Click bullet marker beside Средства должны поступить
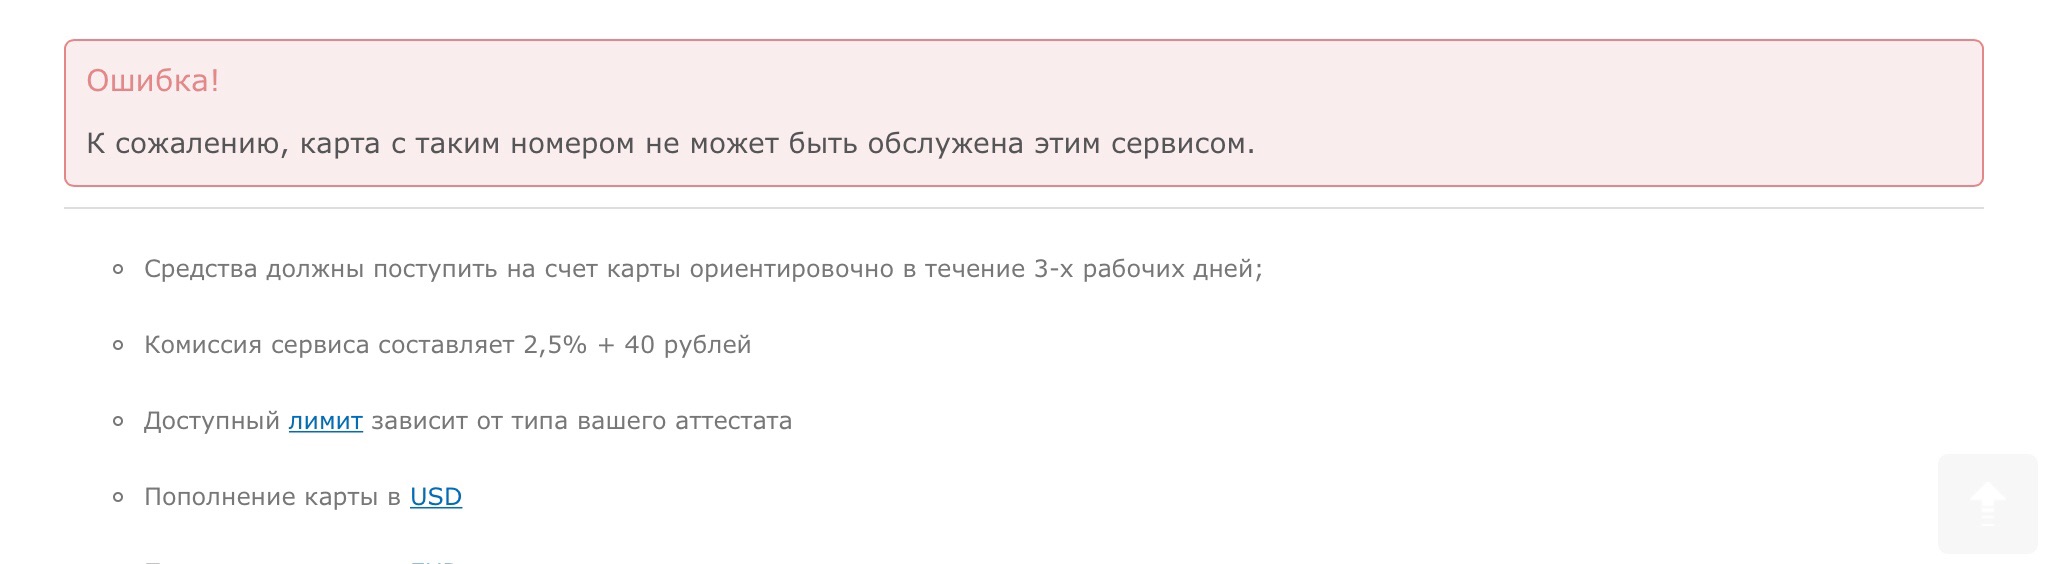 tap(118, 270)
